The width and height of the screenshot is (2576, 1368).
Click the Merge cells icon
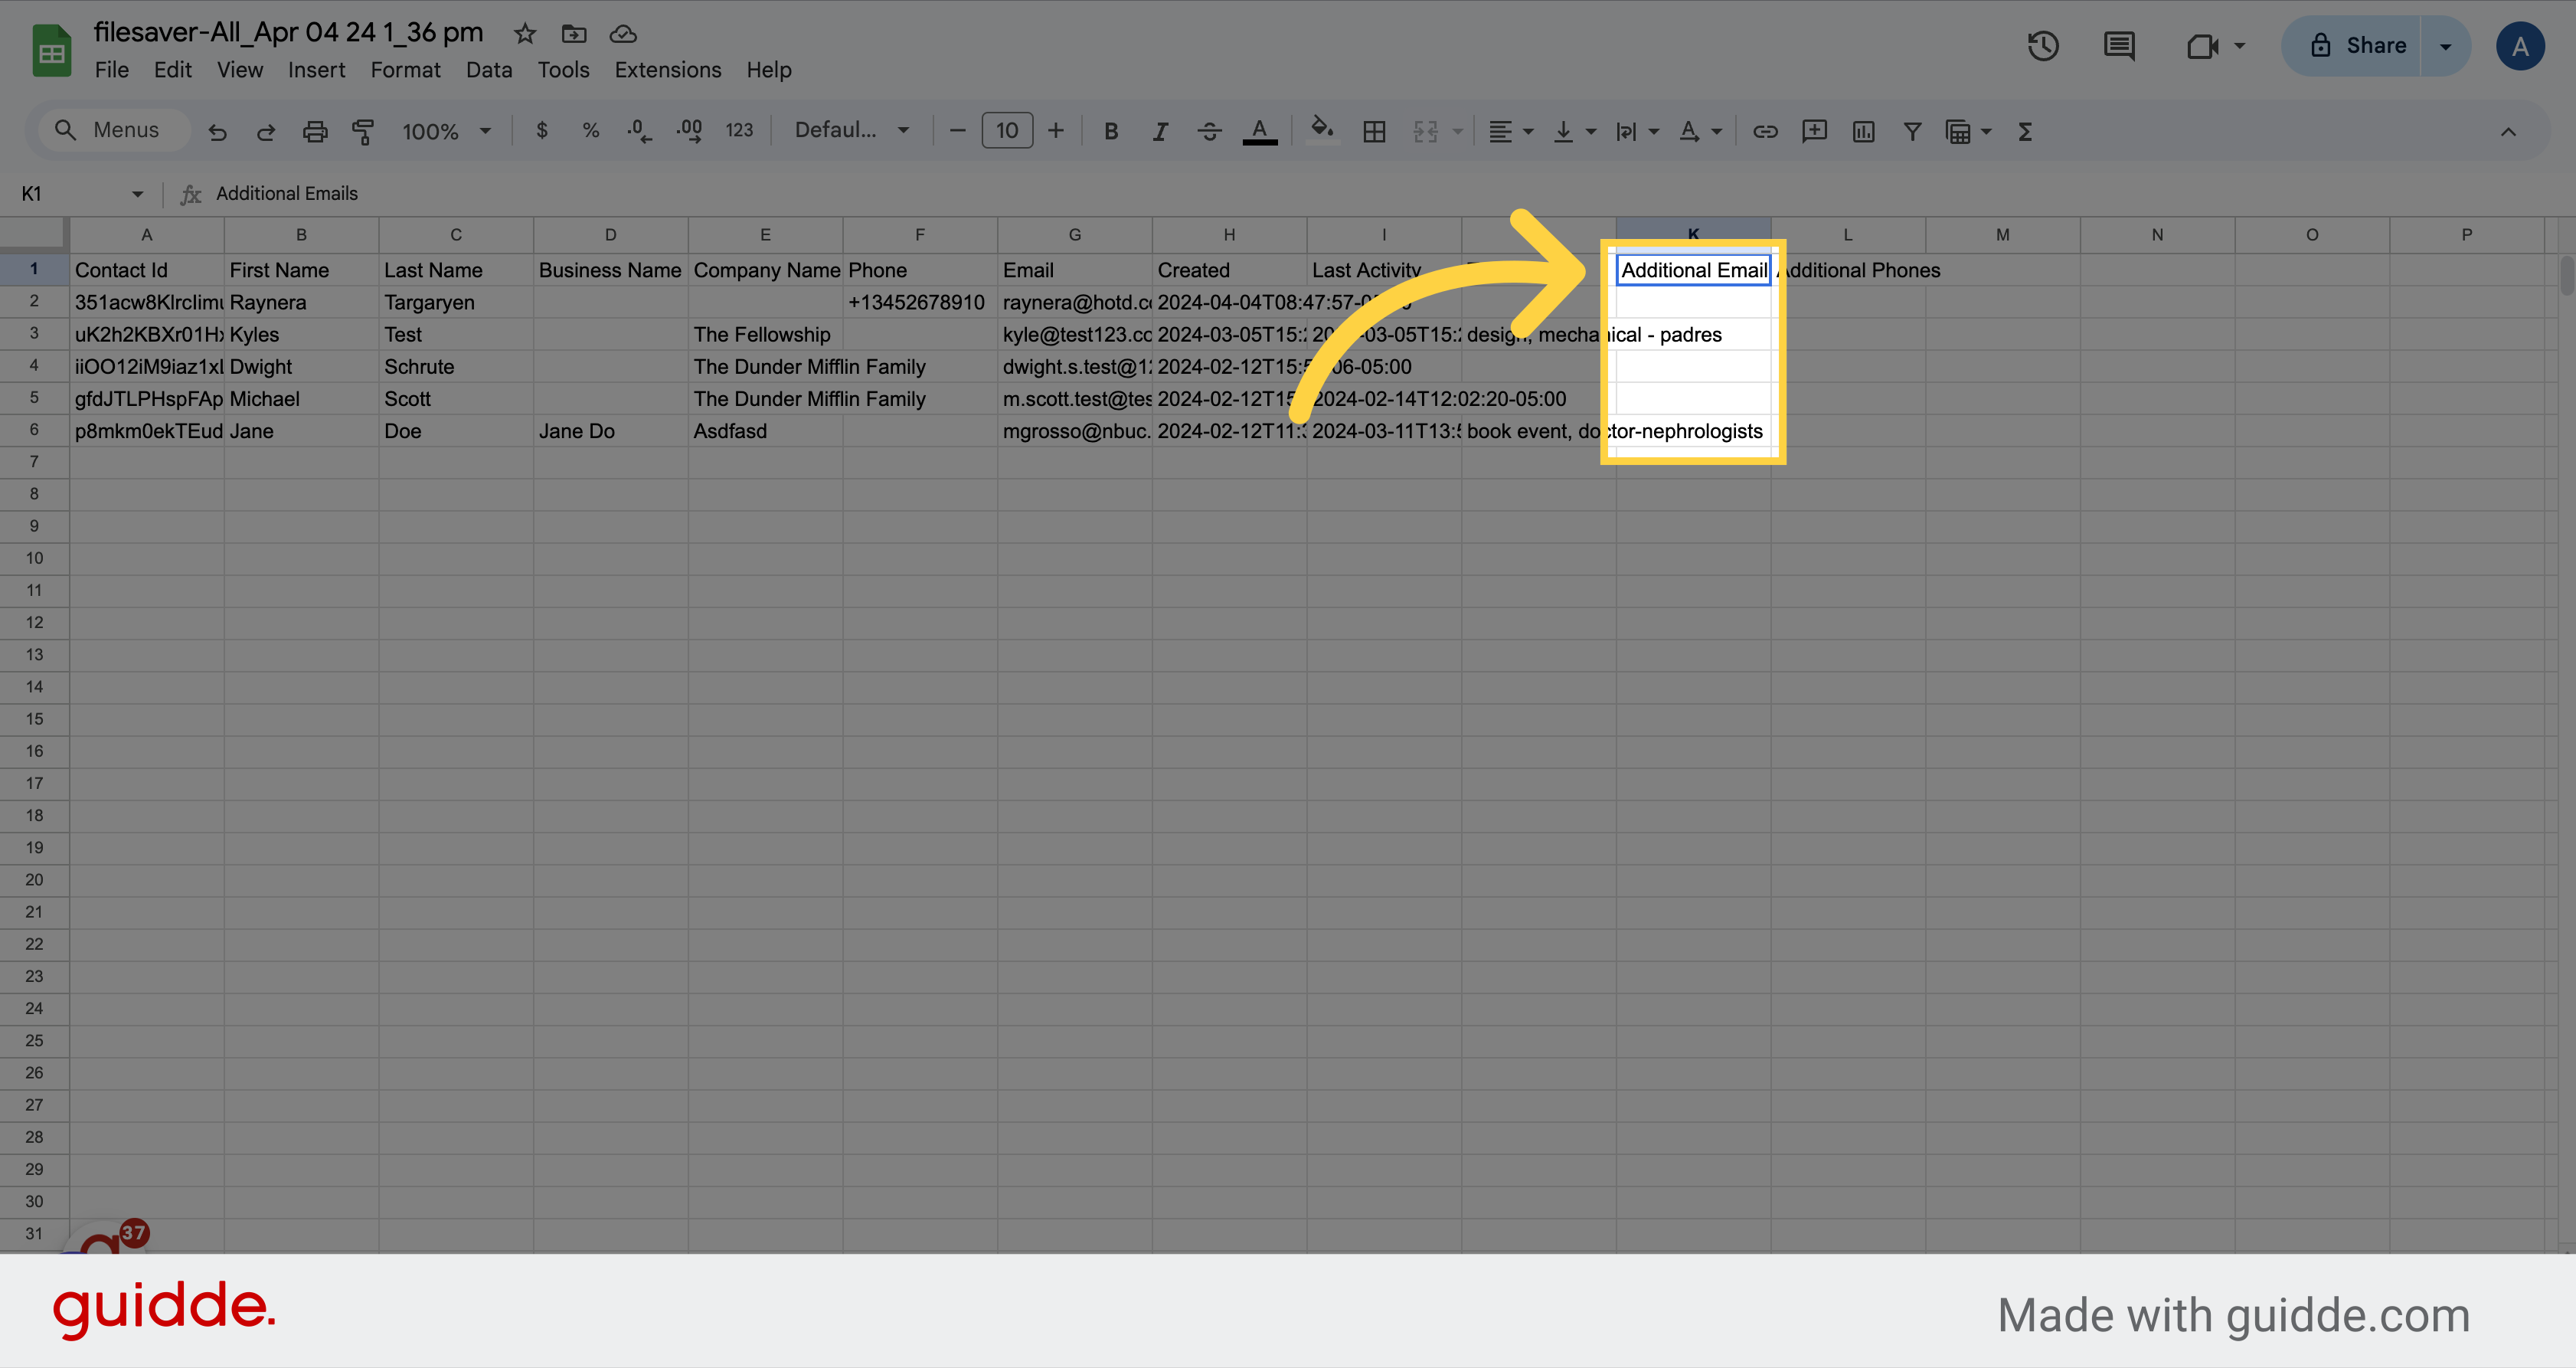[x=1425, y=131]
